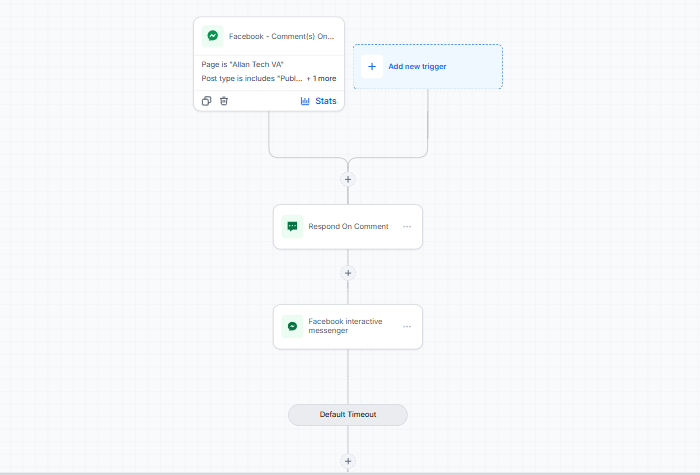Select the Page is "Allan Tech VA" filter

click(x=242, y=64)
